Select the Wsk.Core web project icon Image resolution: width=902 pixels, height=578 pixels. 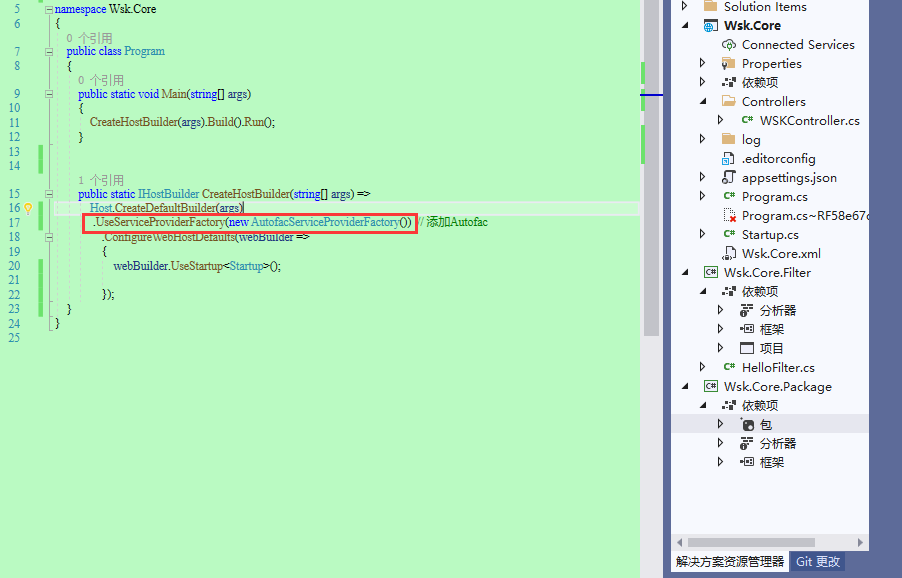pyautogui.click(x=710, y=26)
